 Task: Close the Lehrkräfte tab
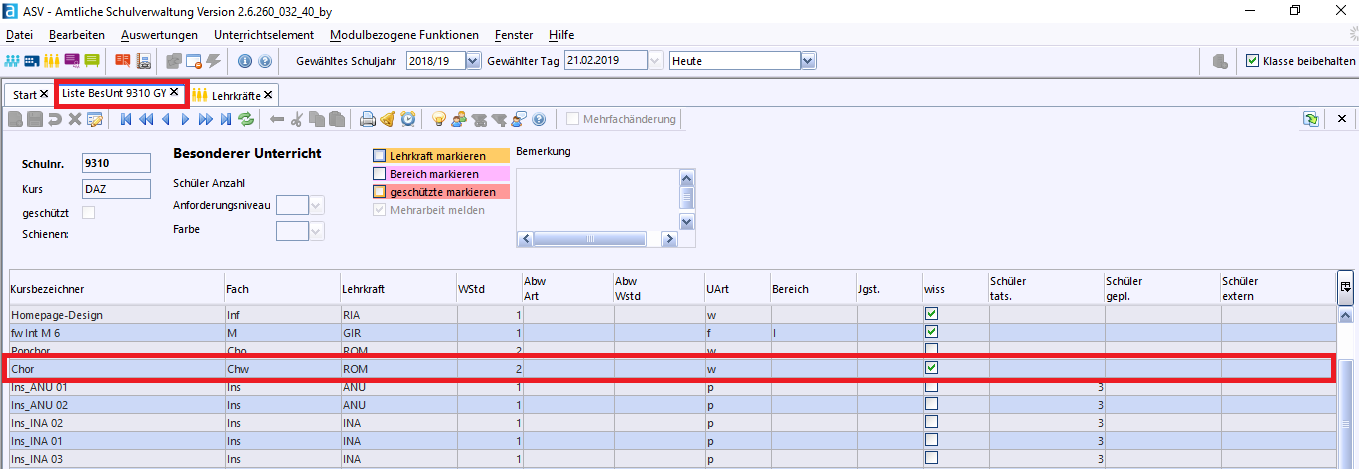(x=268, y=95)
